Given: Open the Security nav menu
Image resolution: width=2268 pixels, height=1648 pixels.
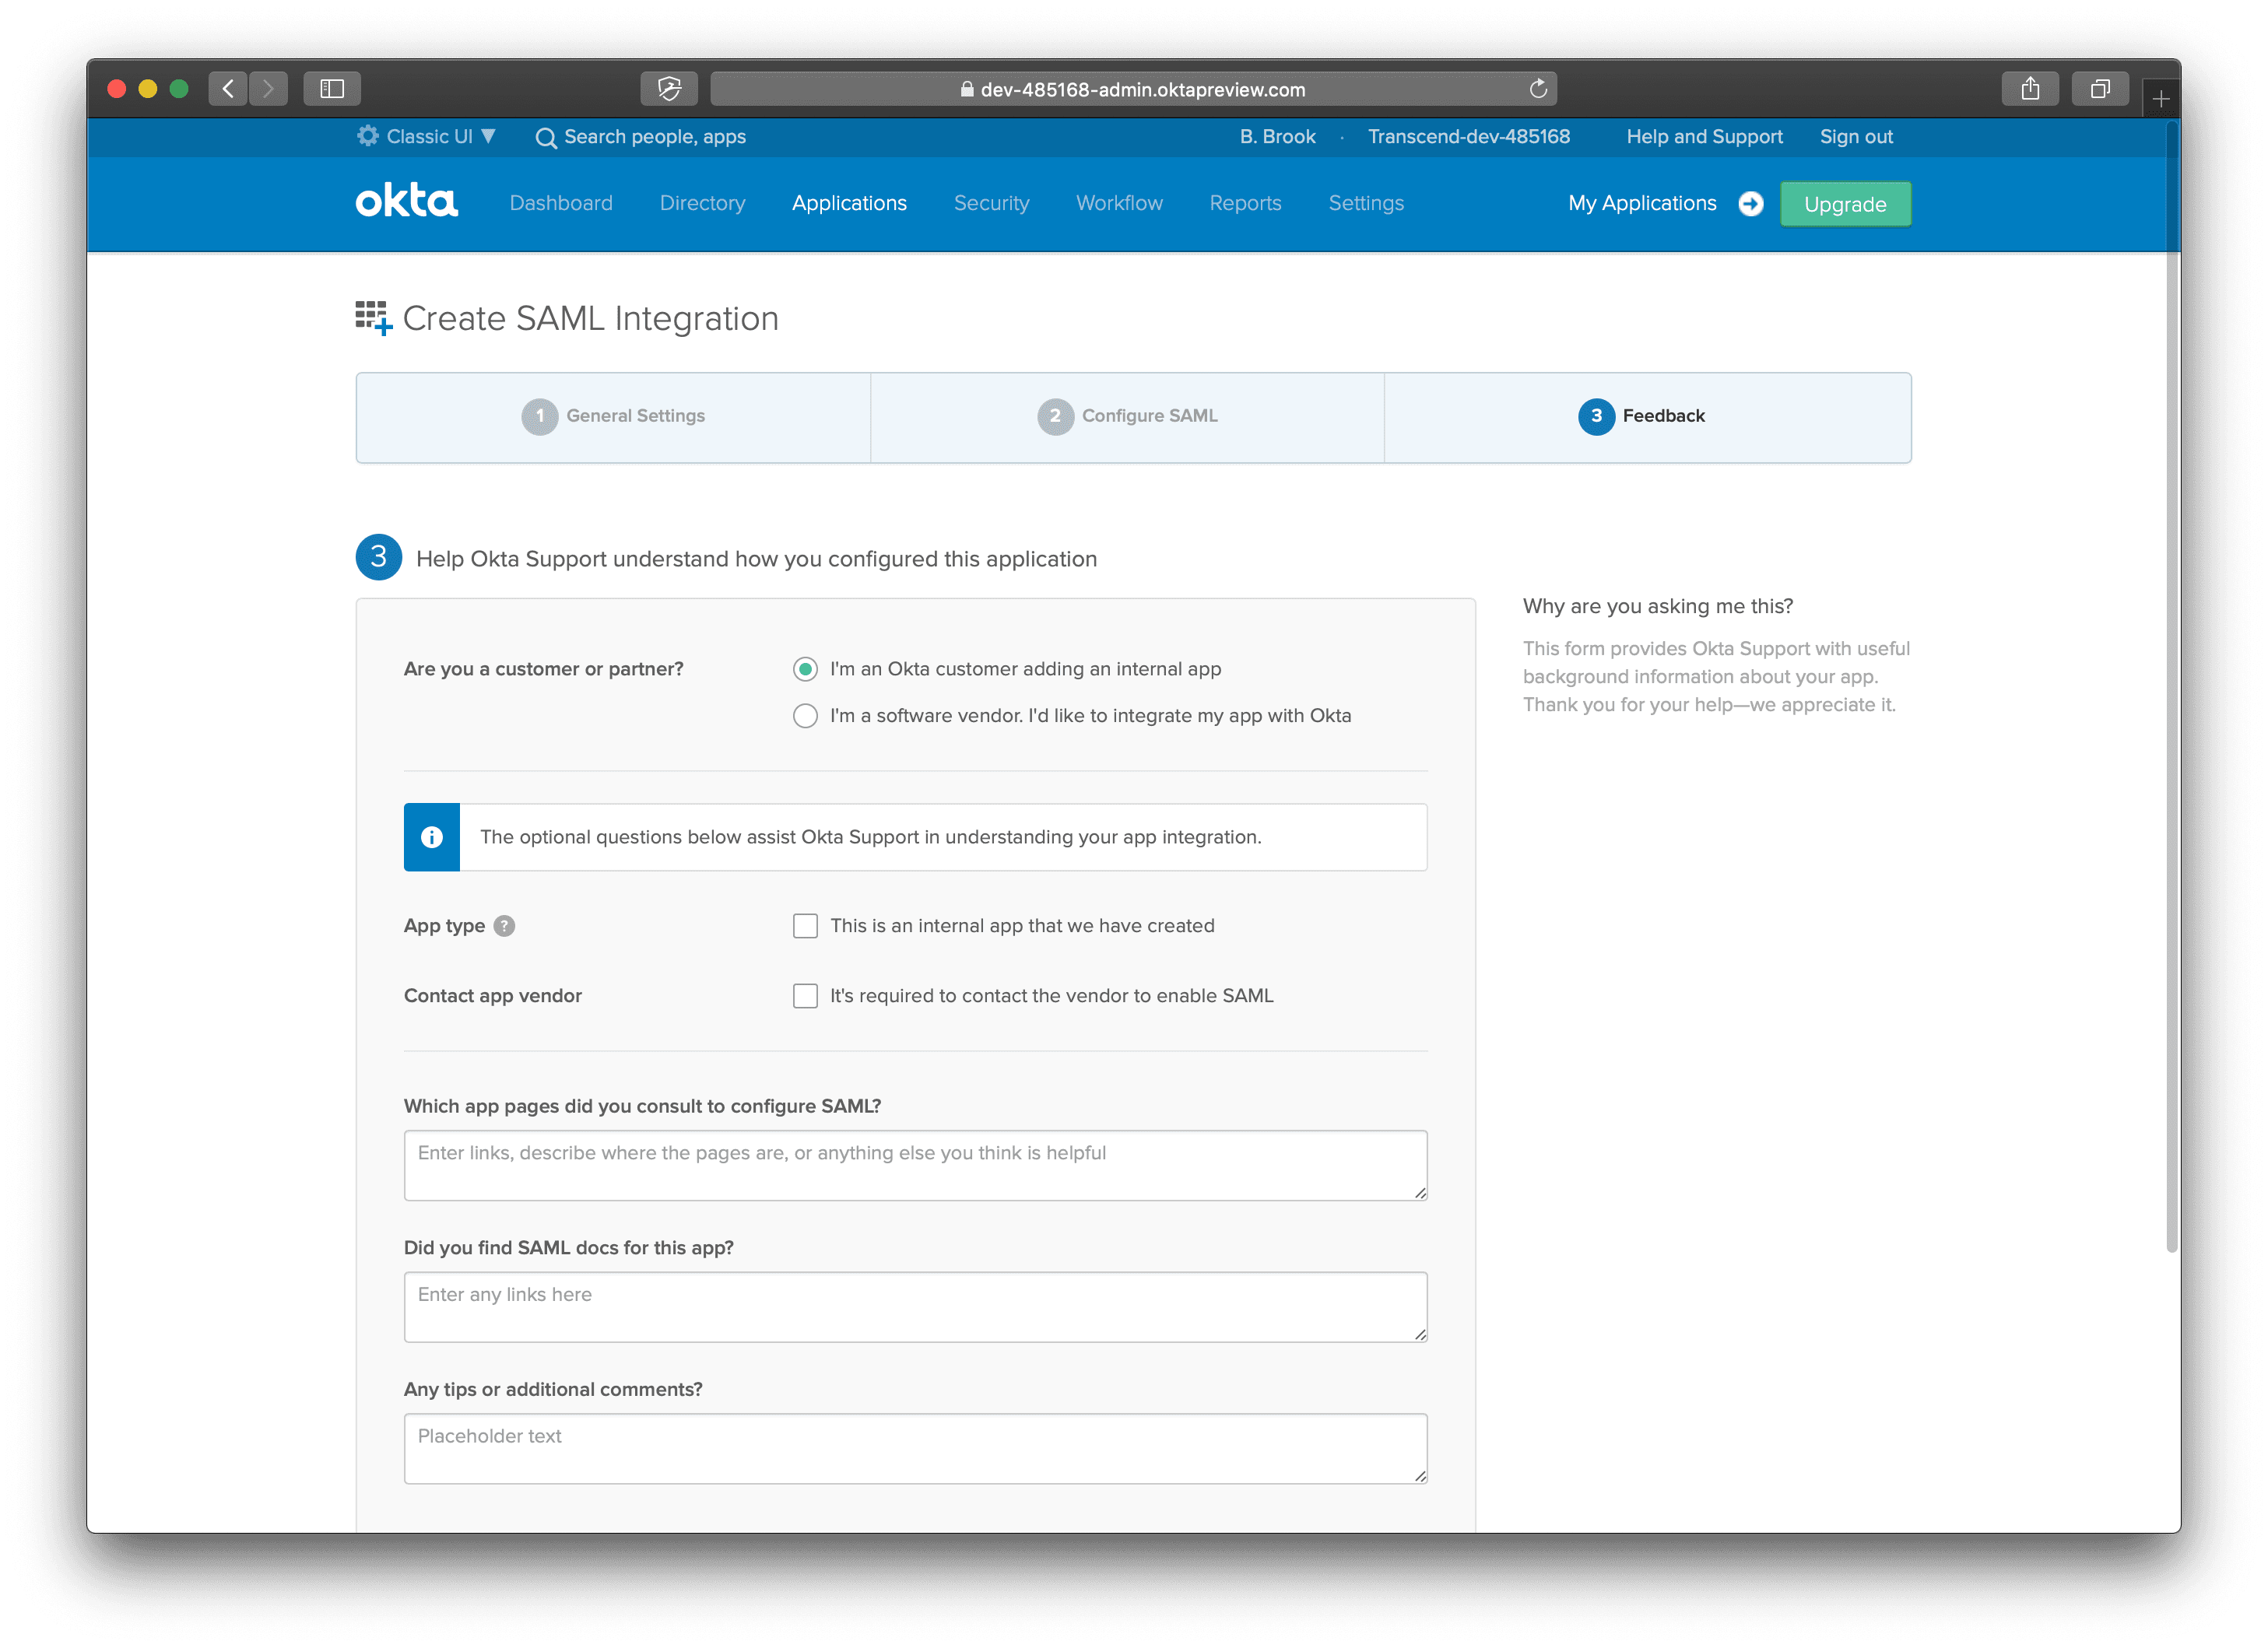Looking at the screenshot, I should (991, 203).
